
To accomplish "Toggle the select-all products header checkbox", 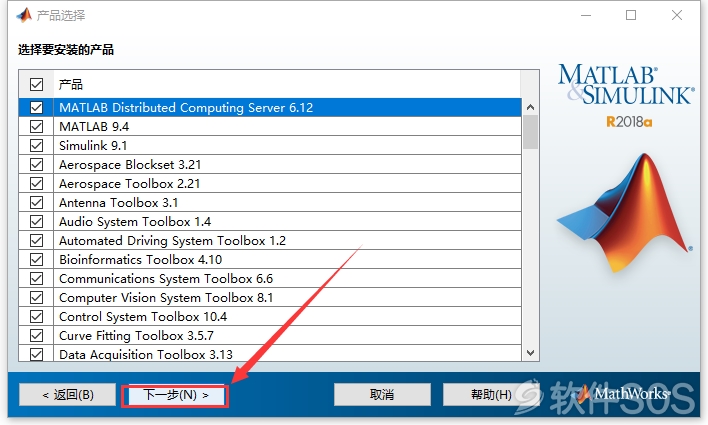I will 36,84.
